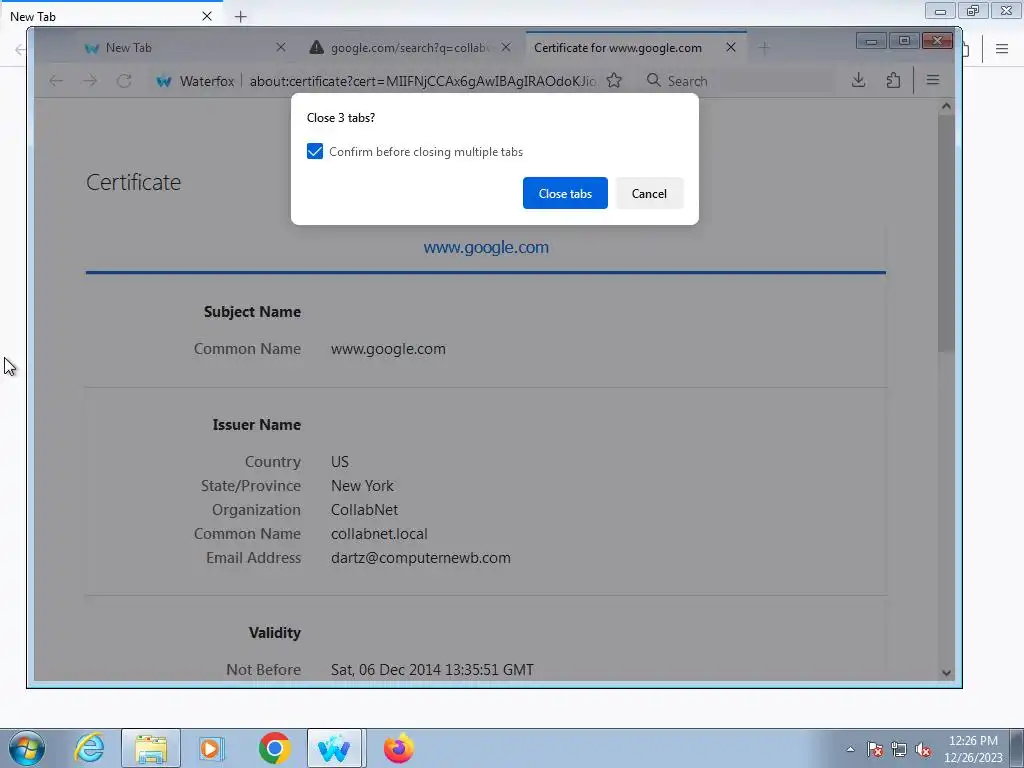Reload the certificate page
Screen dimensions: 1024x768
click(124, 80)
